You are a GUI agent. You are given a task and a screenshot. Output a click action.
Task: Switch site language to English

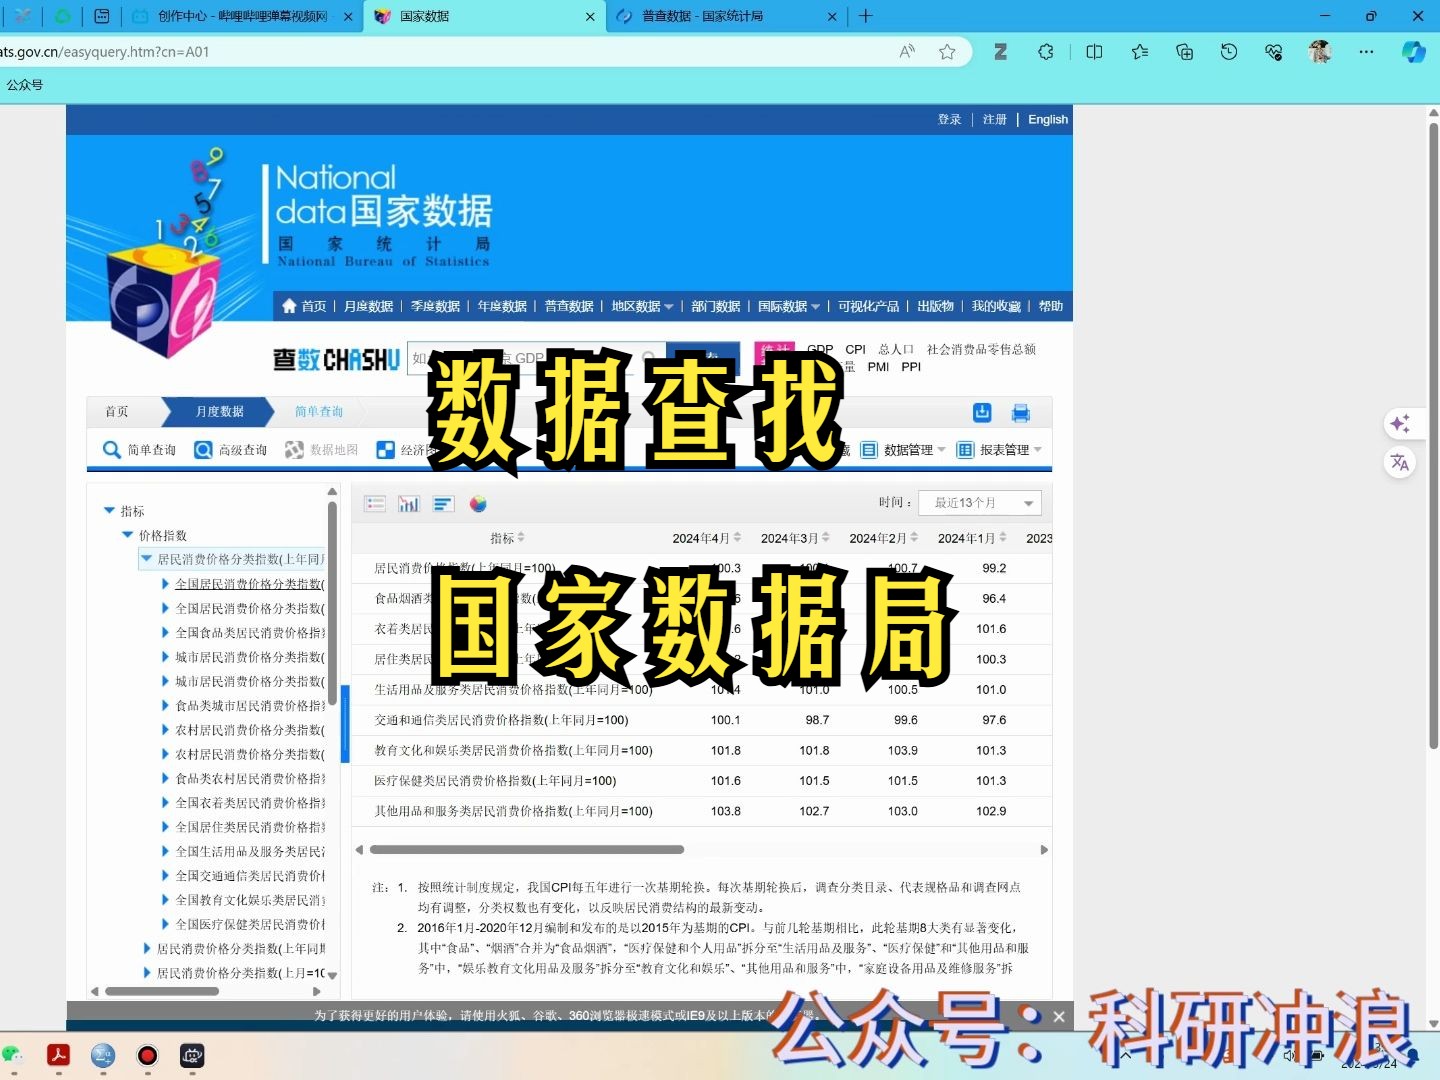pyautogui.click(x=1048, y=119)
